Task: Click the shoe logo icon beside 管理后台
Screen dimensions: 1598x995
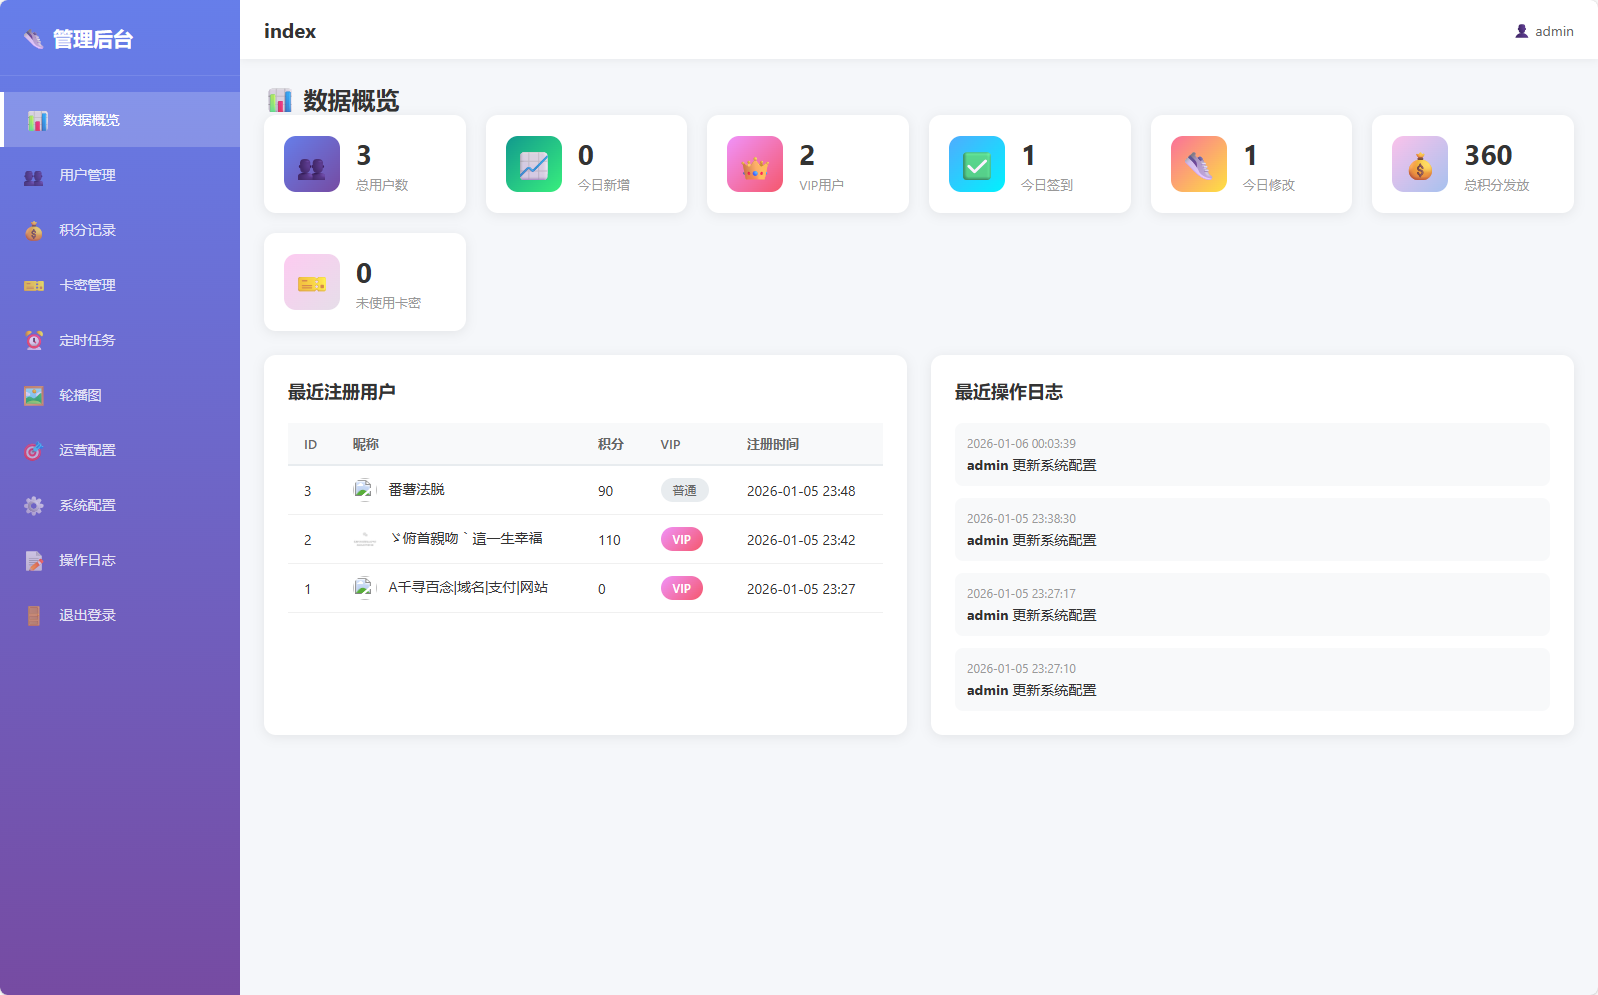Action: [33, 40]
